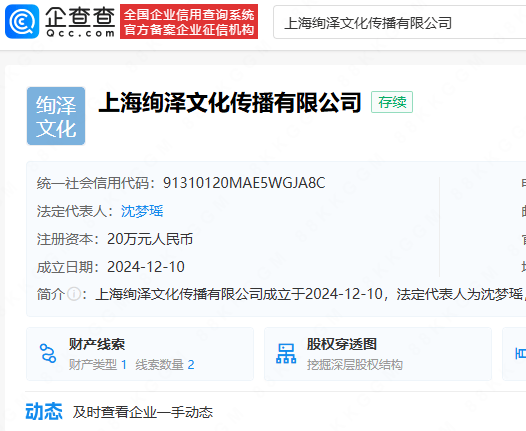
Task: Open the 企查查 Qcc.com wordmark
Action: click(x=80, y=21)
